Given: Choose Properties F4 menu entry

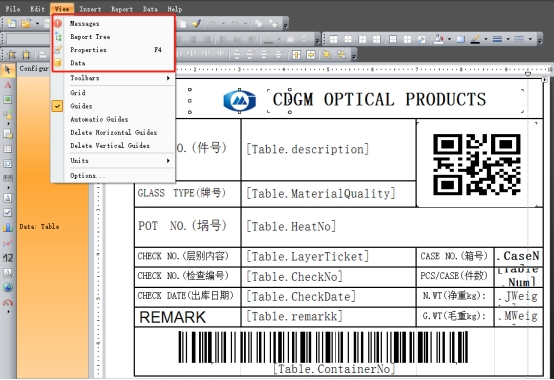Looking at the screenshot, I should click(x=113, y=50).
